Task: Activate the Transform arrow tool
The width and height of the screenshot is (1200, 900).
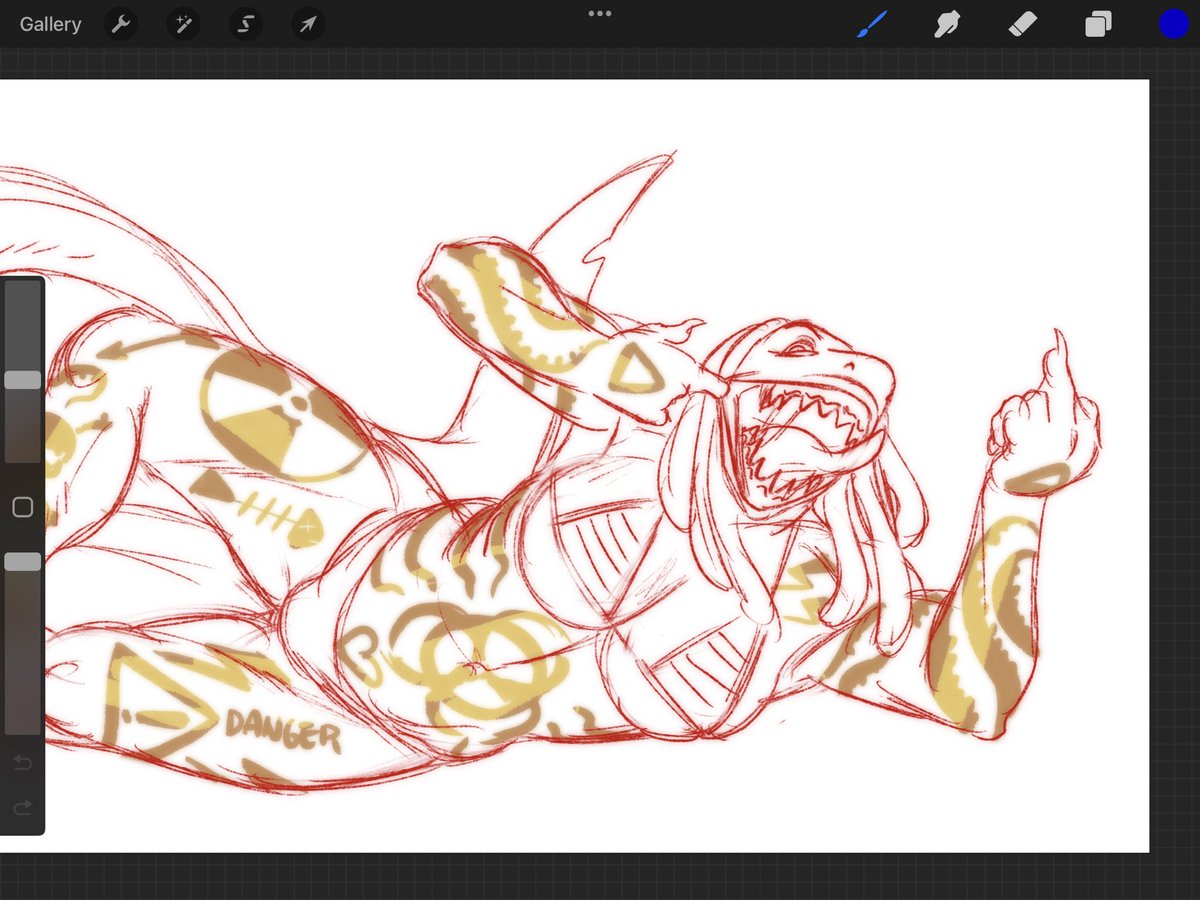Action: coord(308,24)
